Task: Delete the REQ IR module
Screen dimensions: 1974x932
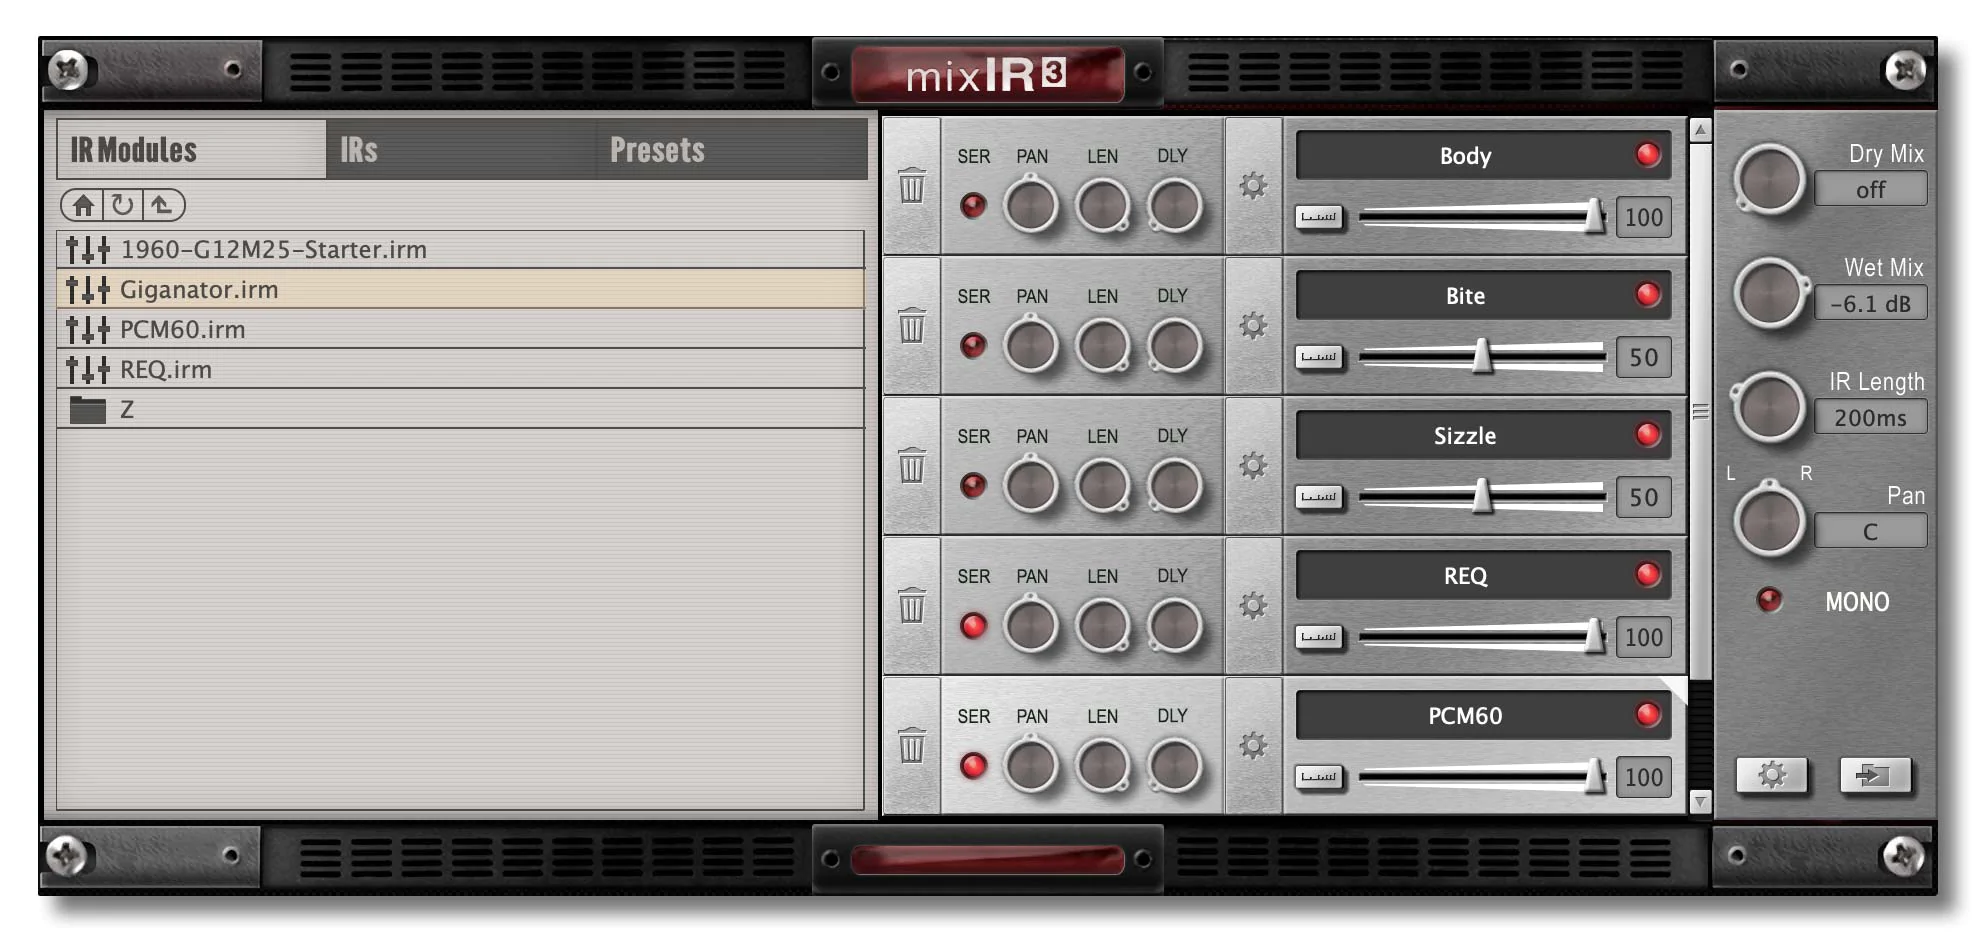Action: tap(911, 606)
